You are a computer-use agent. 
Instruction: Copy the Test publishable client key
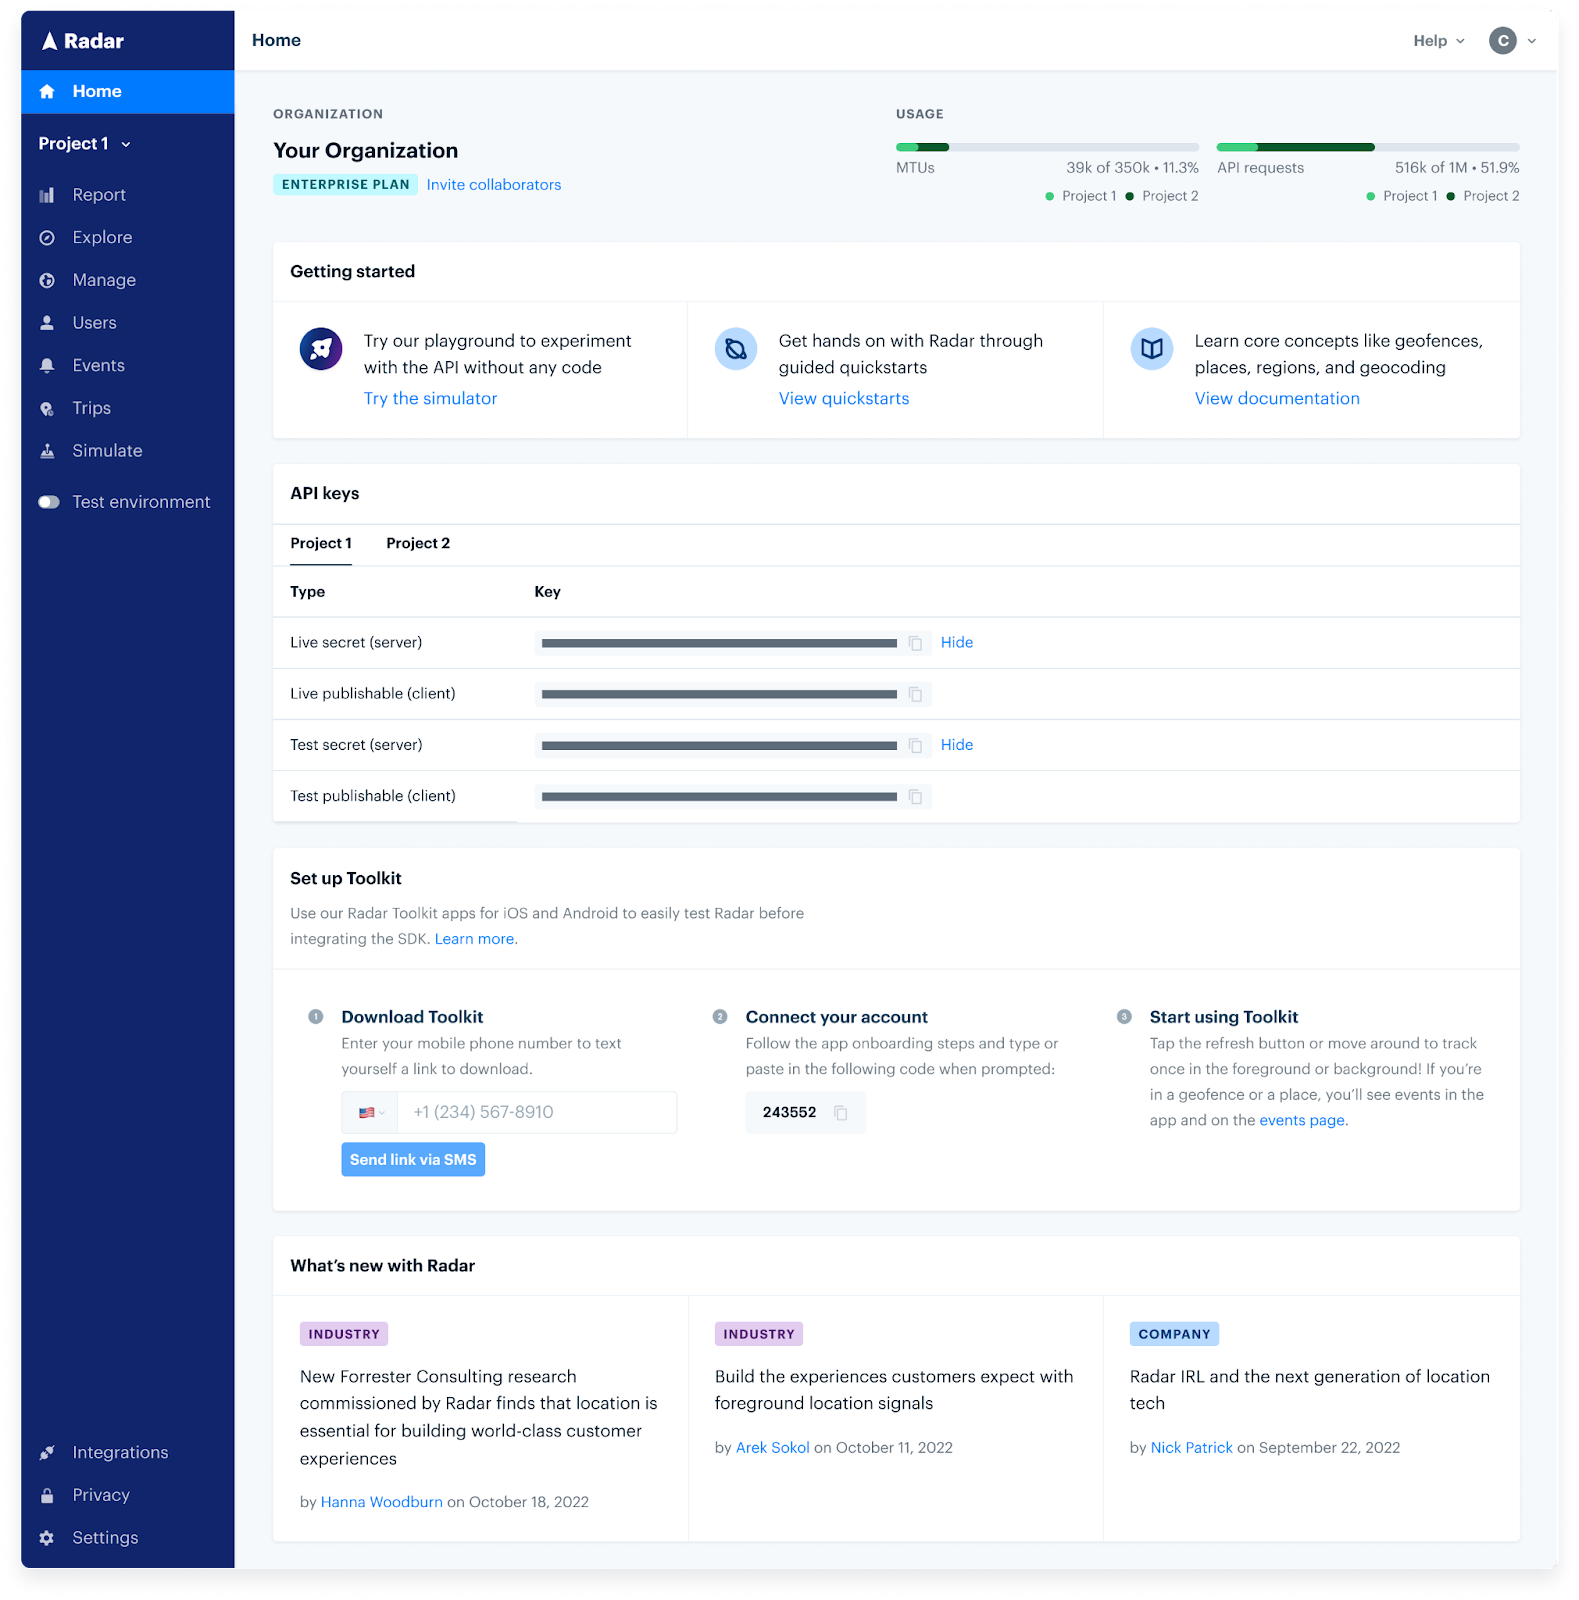click(915, 797)
